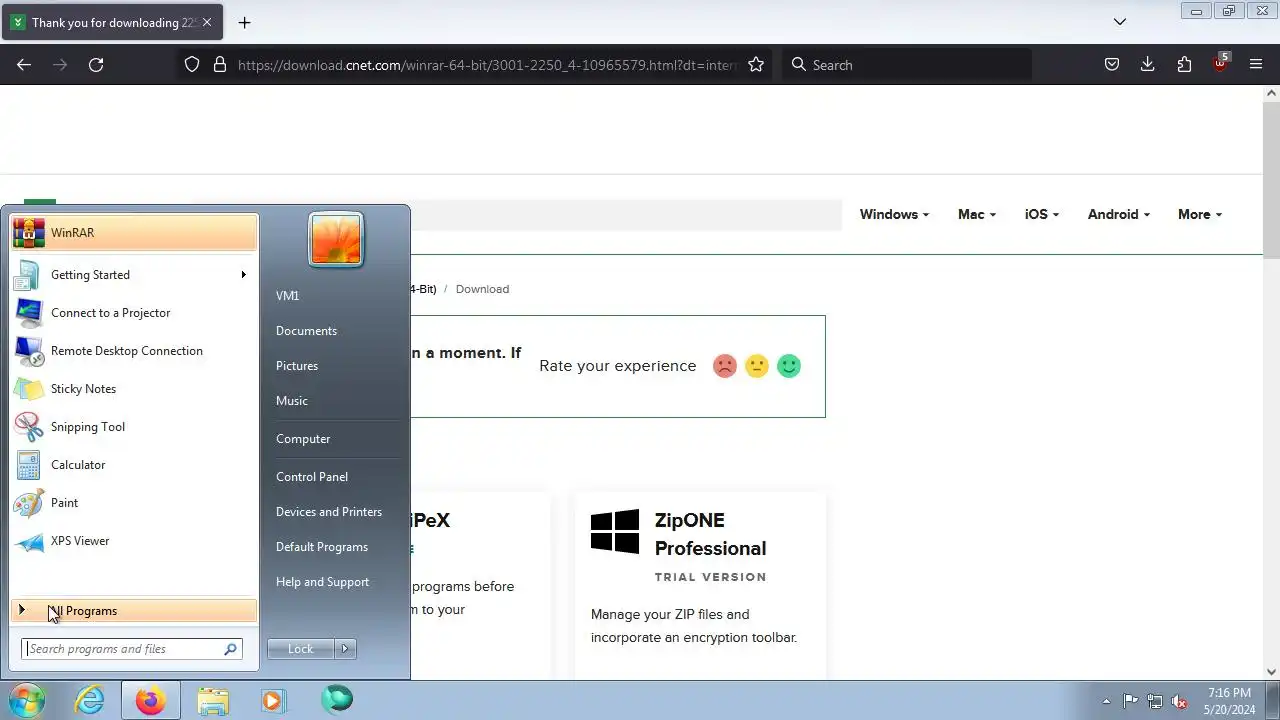Image resolution: width=1280 pixels, height=720 pixels.
Task: Expand the iOS category dropdown
Action: tap(1041, 215)
